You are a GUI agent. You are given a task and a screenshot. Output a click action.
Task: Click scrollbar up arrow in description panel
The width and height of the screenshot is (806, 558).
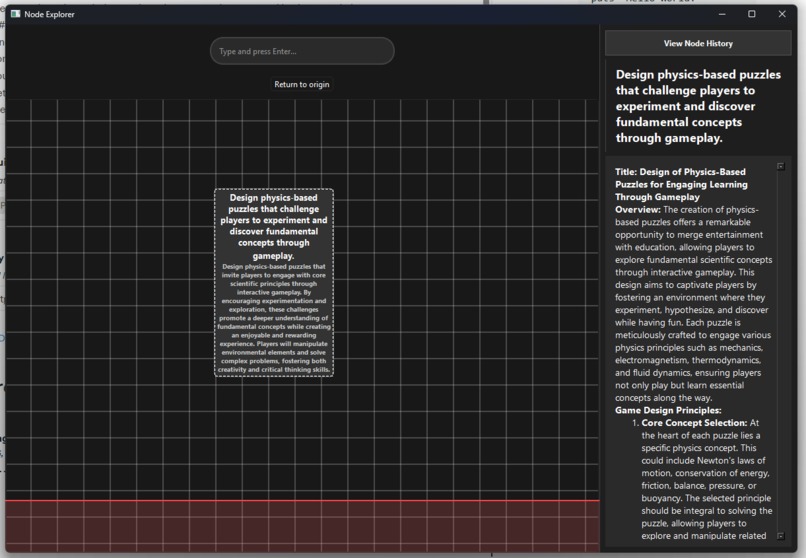tap(781, 166)
